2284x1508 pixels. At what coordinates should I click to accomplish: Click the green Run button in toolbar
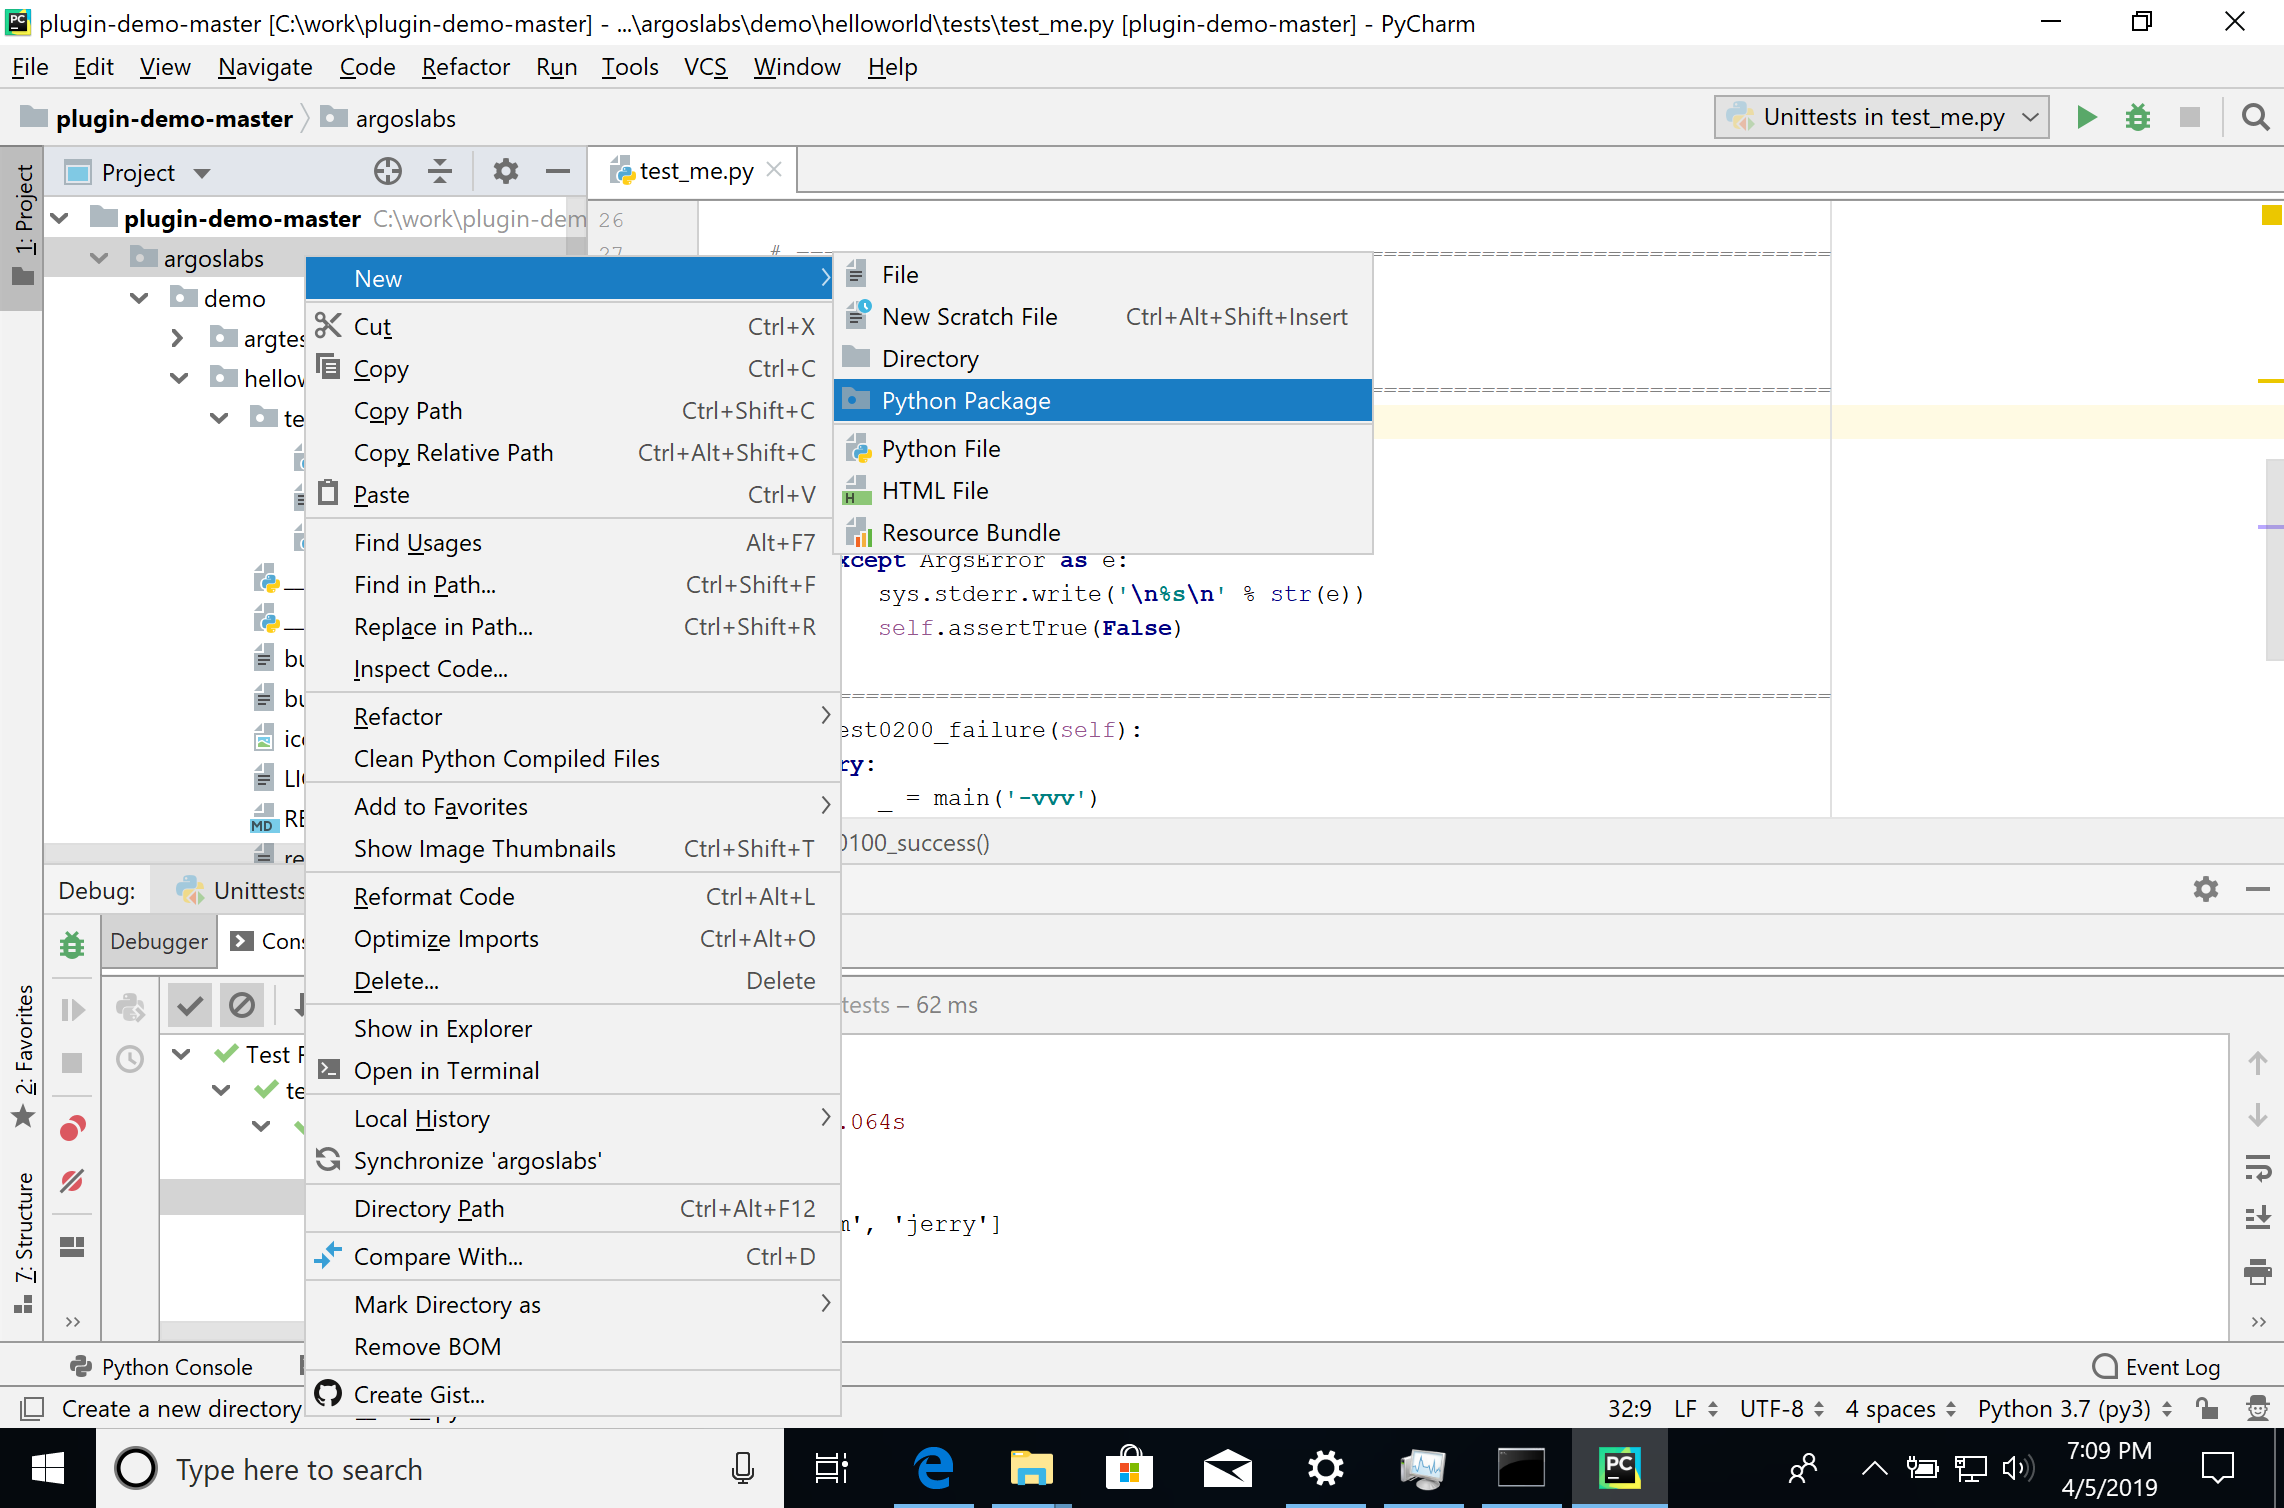[2086, 117]
